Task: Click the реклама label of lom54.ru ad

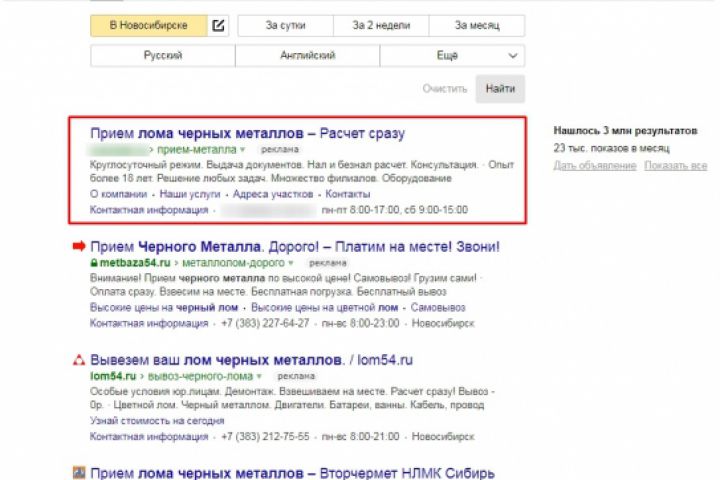Action: coord(296,376)
